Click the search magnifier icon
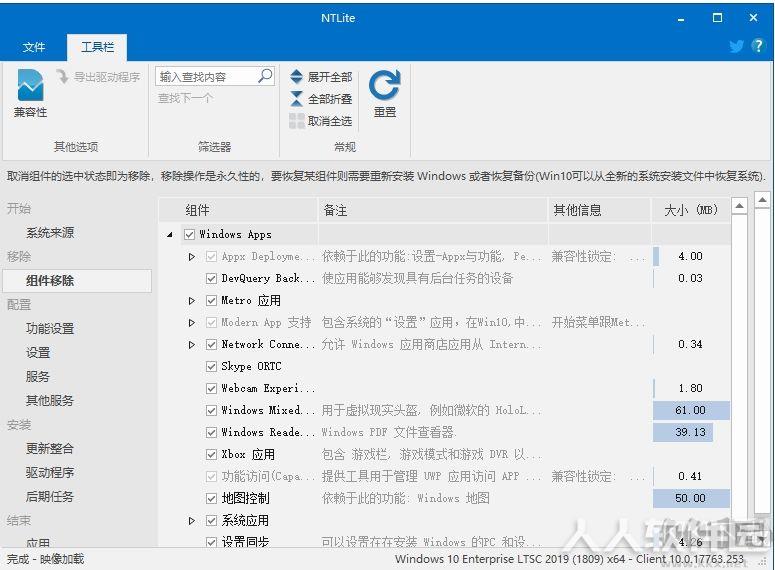 [265, 76]
